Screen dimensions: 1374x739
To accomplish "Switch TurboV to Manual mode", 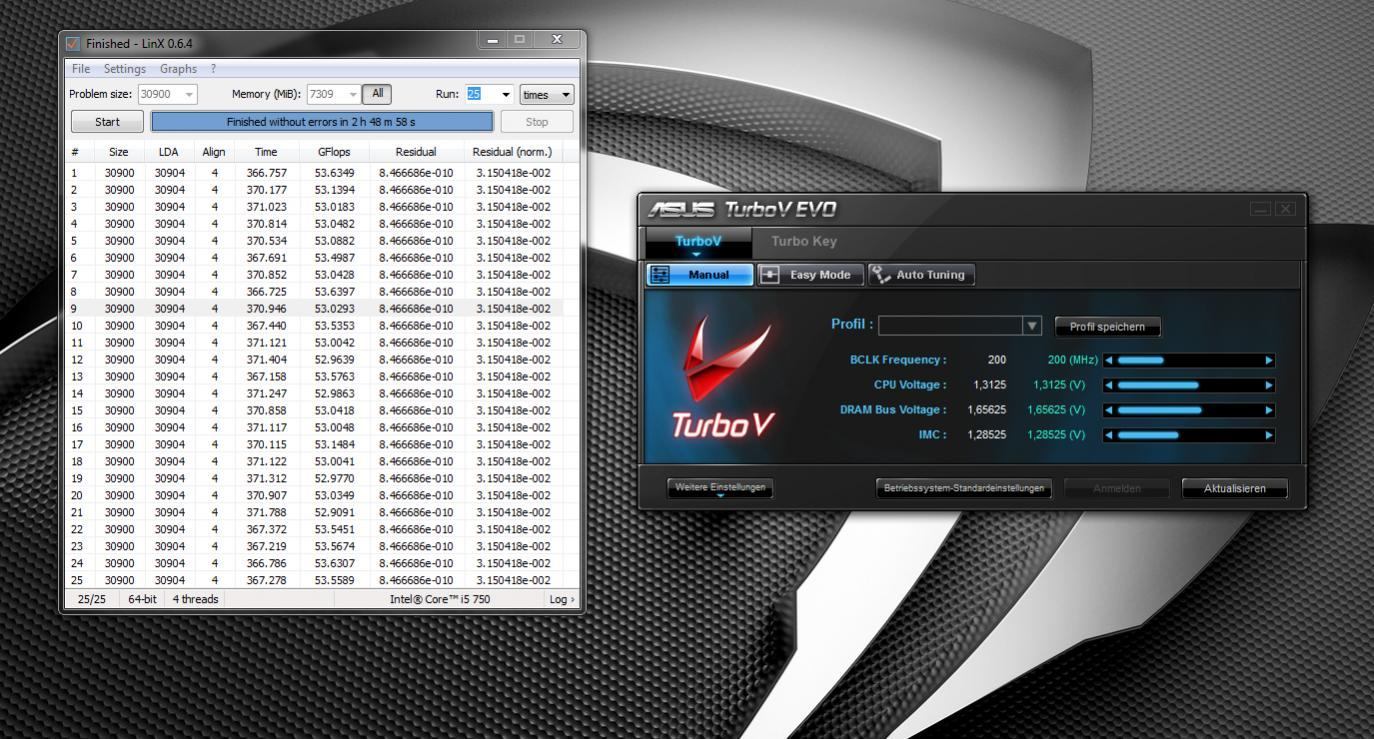I will (x=700, y=275).
